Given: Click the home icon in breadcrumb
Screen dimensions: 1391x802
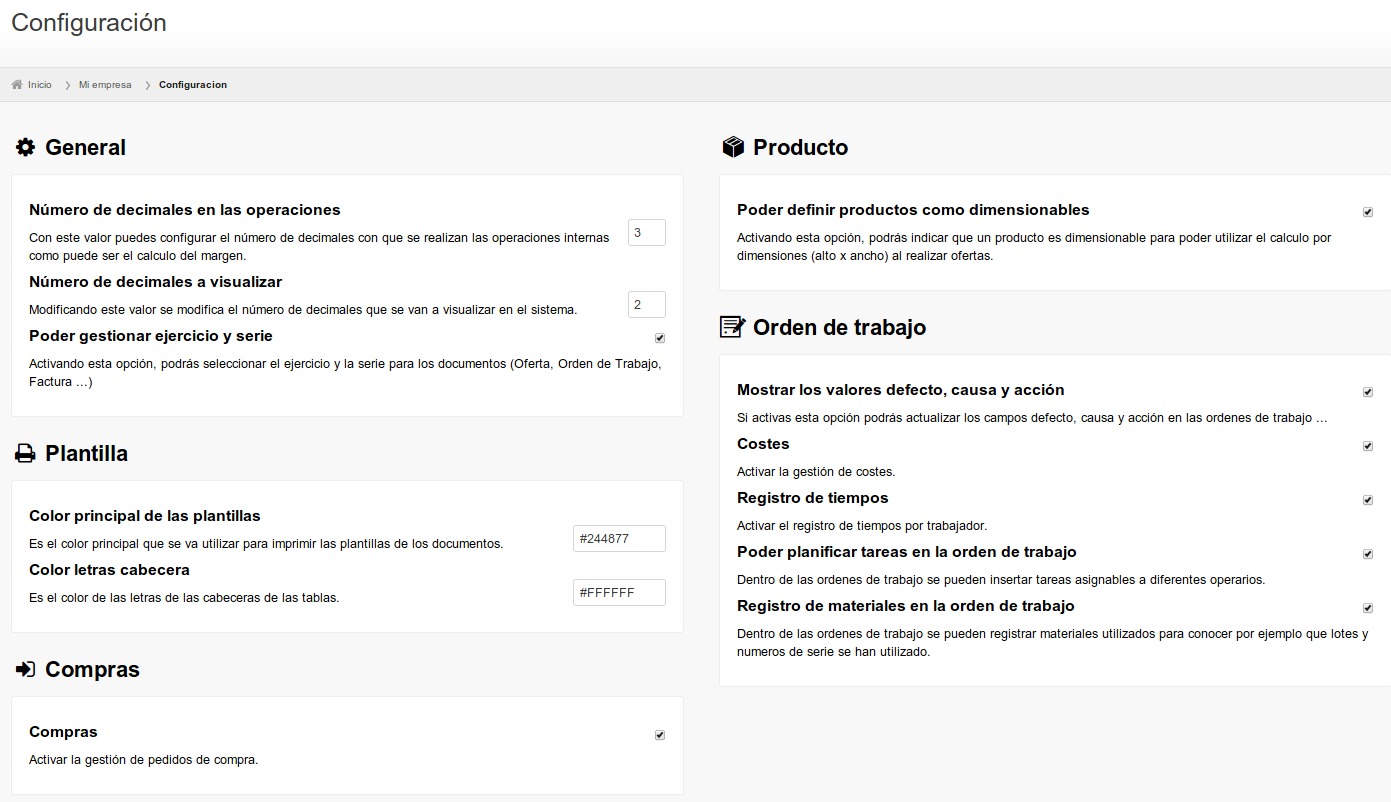Looking at the screenshot, I should 17,85.
